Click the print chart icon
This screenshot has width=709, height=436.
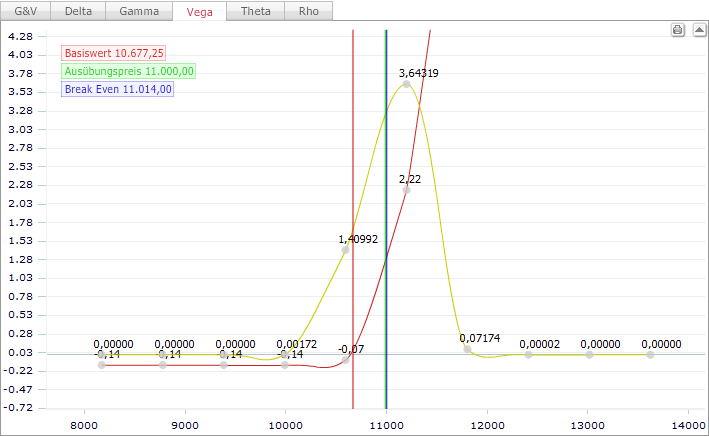point(677,31)
